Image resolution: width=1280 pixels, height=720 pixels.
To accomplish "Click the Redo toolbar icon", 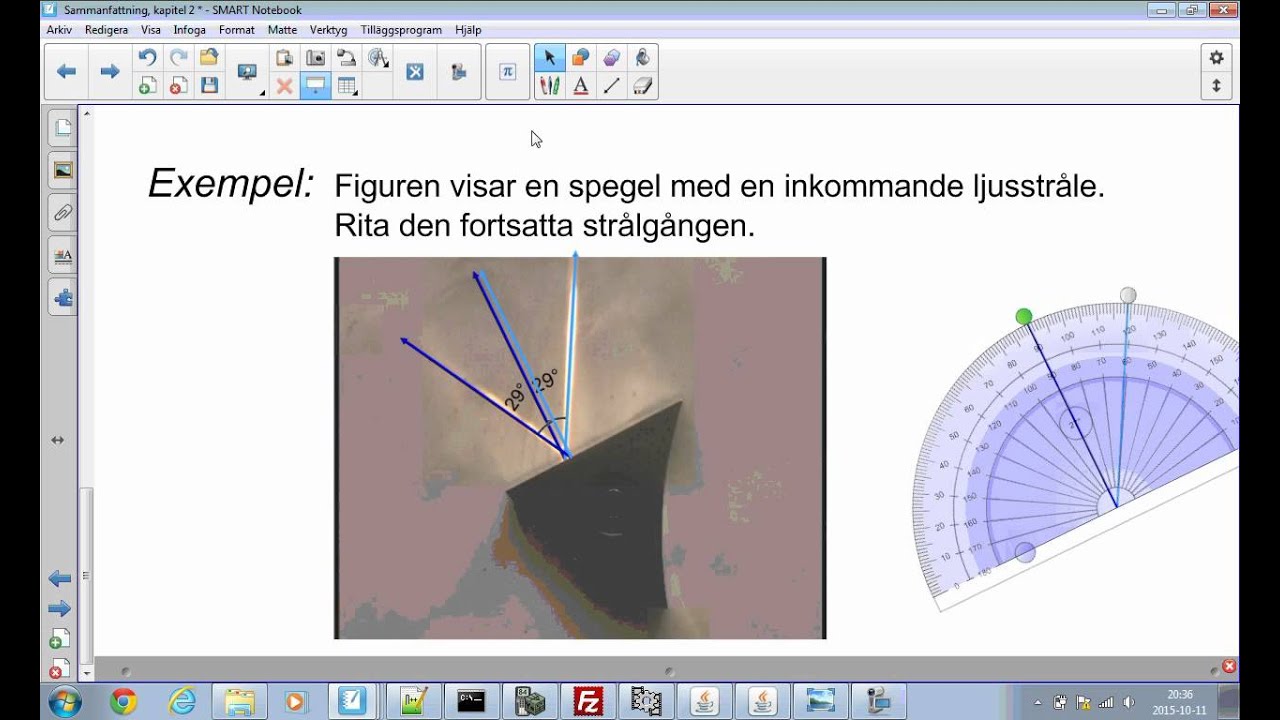I will click(x=178, y=57).
